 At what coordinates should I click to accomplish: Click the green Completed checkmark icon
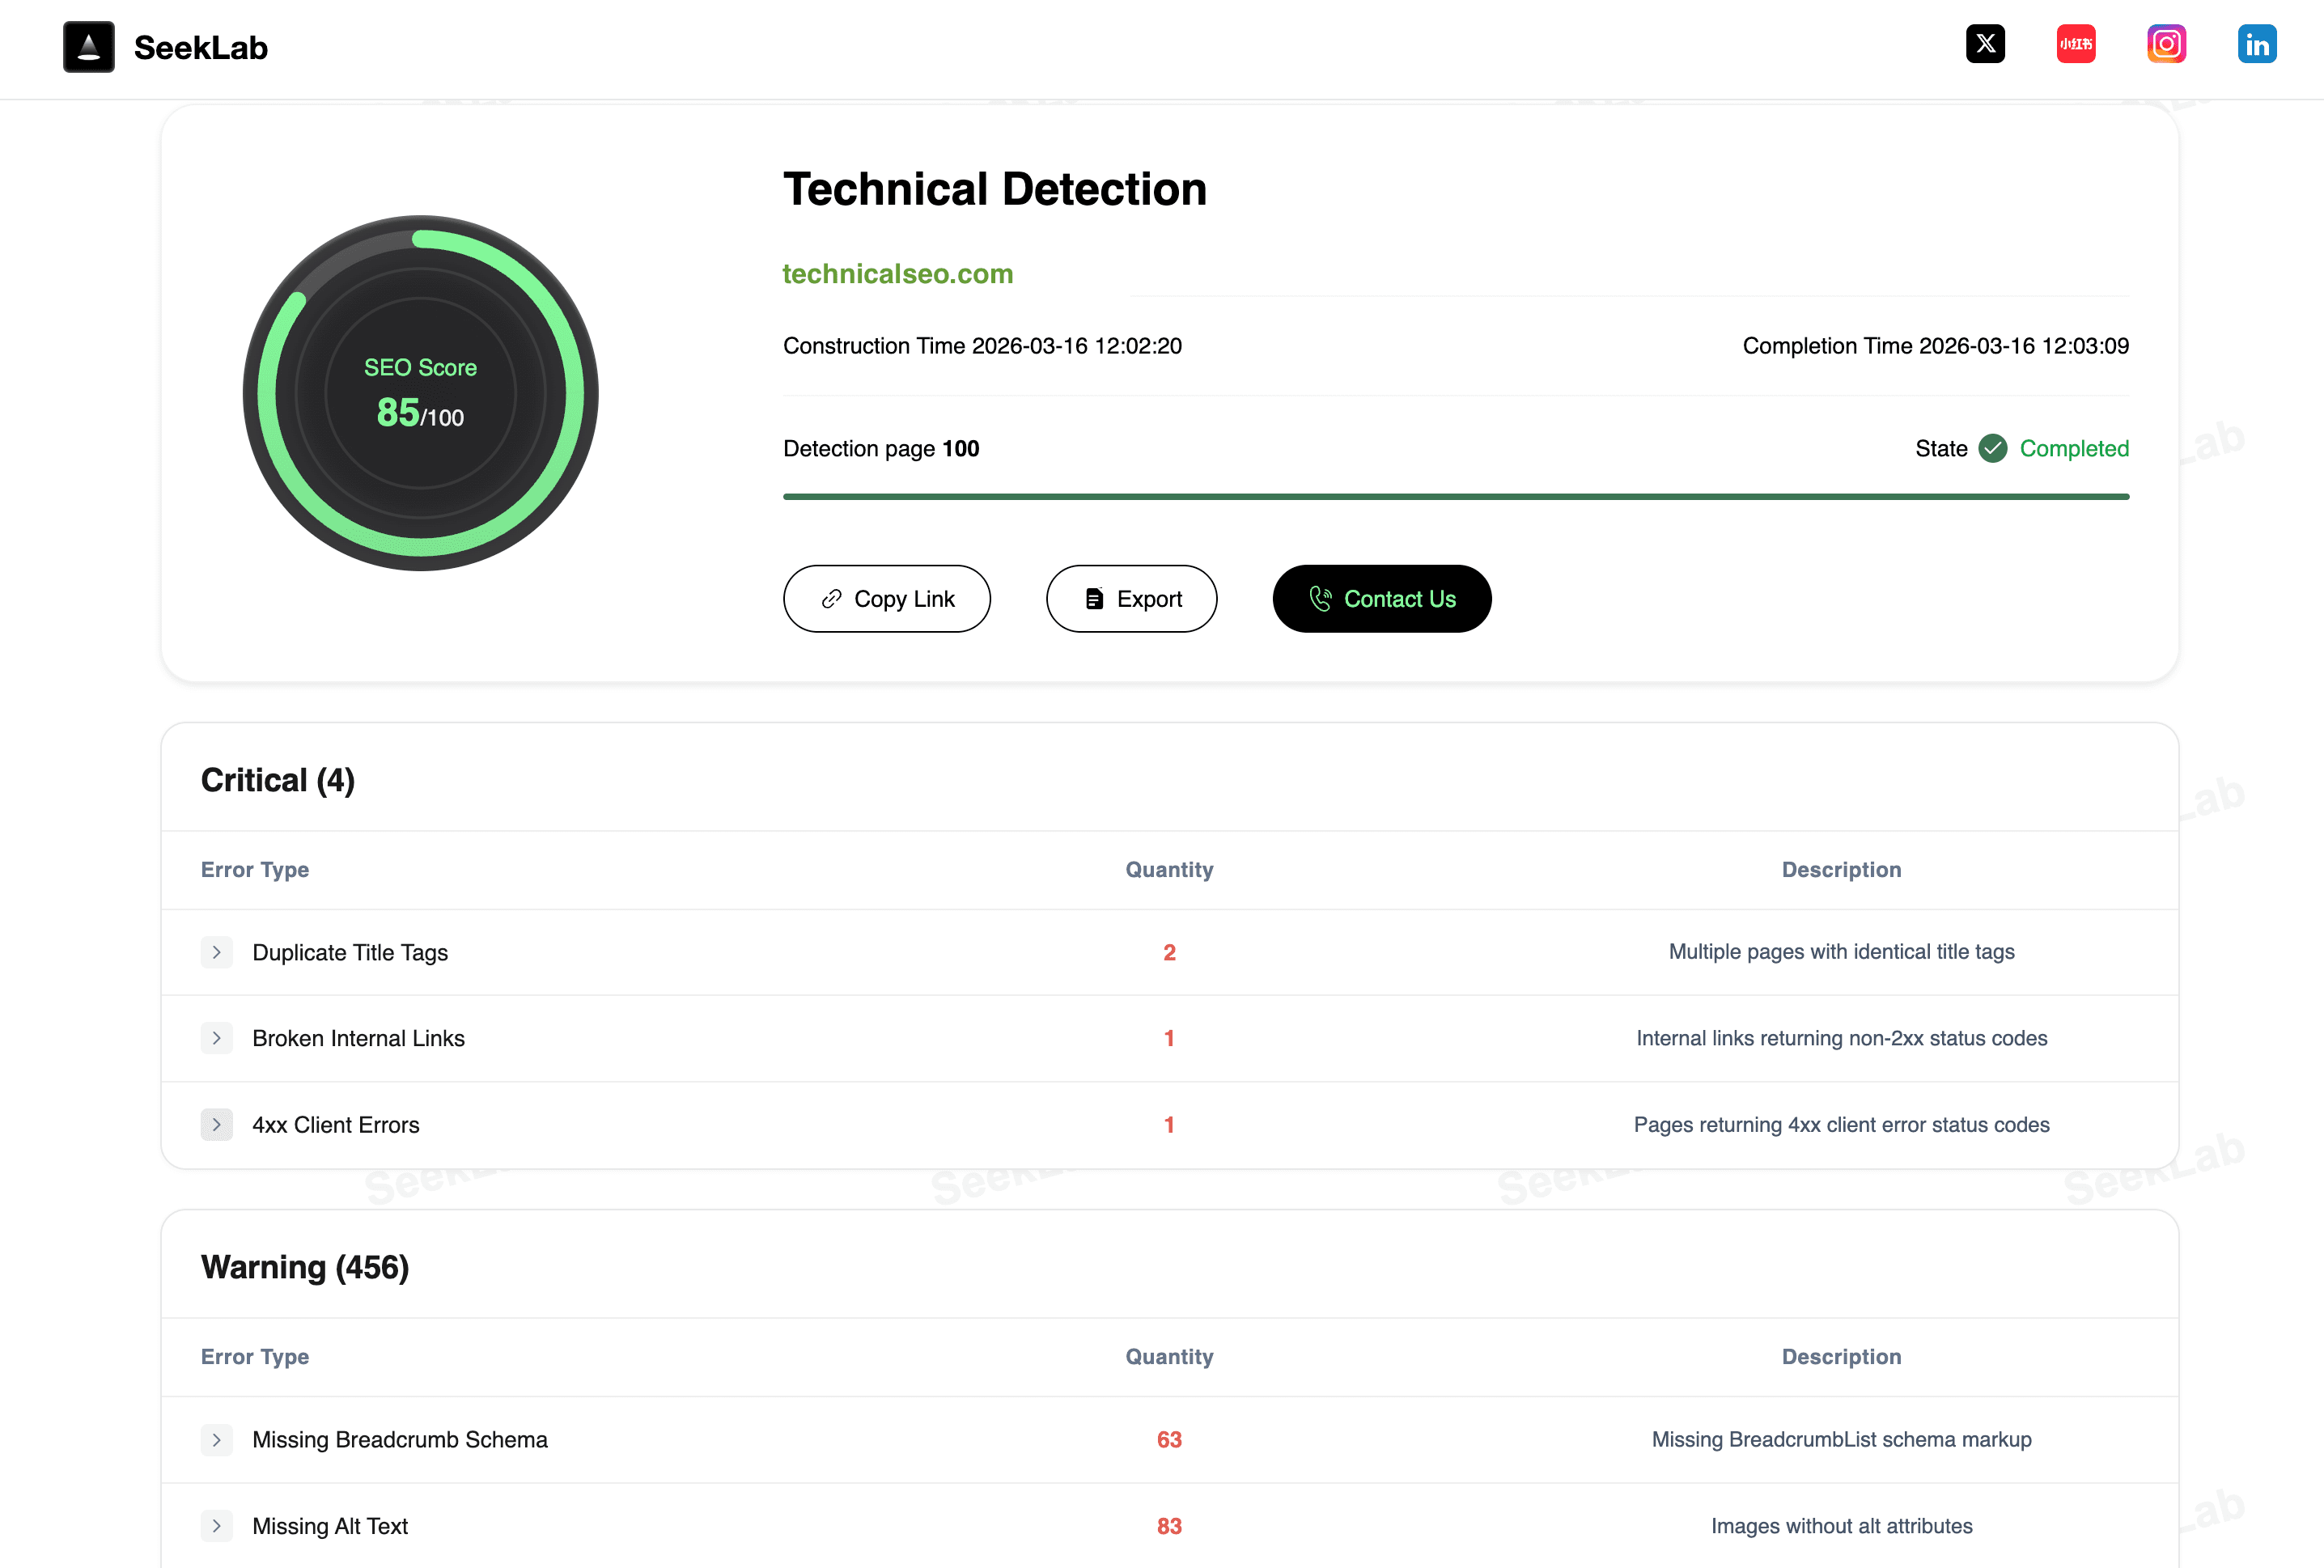tap(1992, 448)
